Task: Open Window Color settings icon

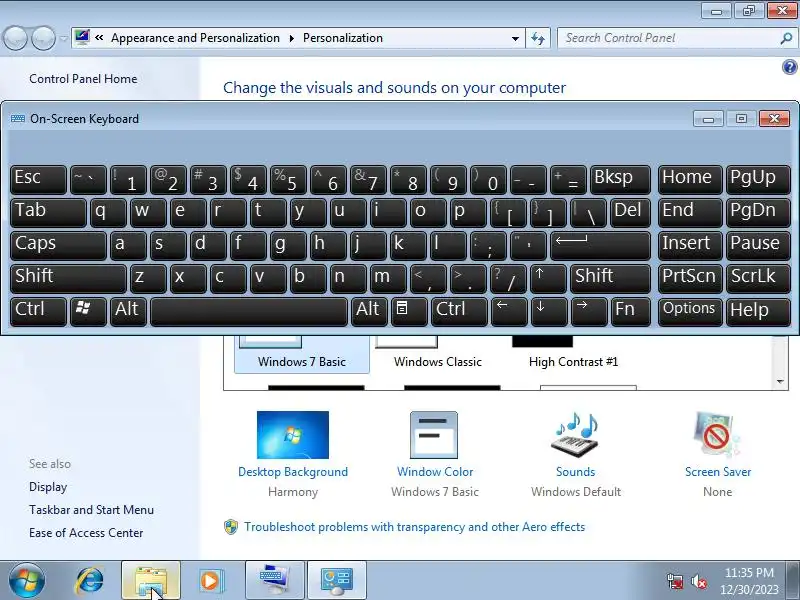Action: (434, 435)
